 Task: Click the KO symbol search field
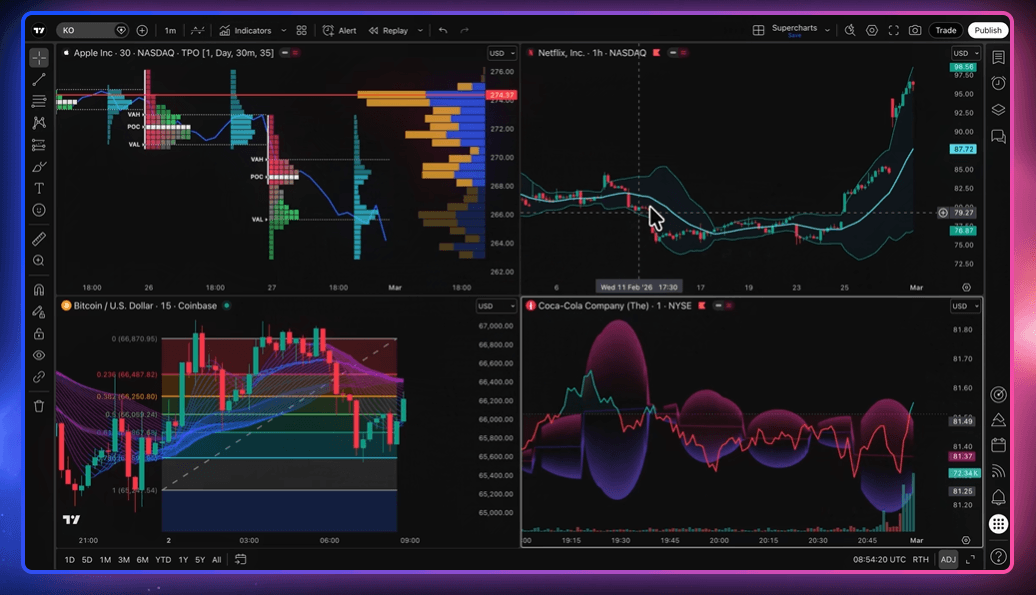(x=92, y=30)
